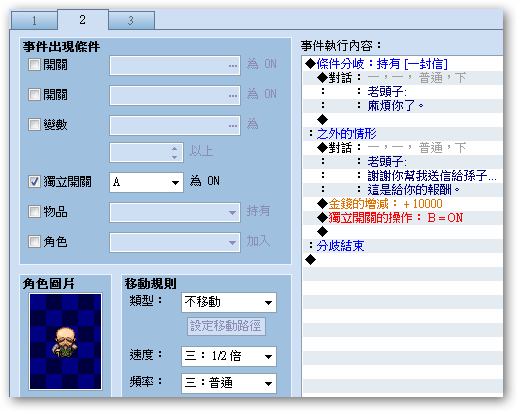Click the old man character graphic
Viewport: 517px width, 411px height.
[65, 341]
